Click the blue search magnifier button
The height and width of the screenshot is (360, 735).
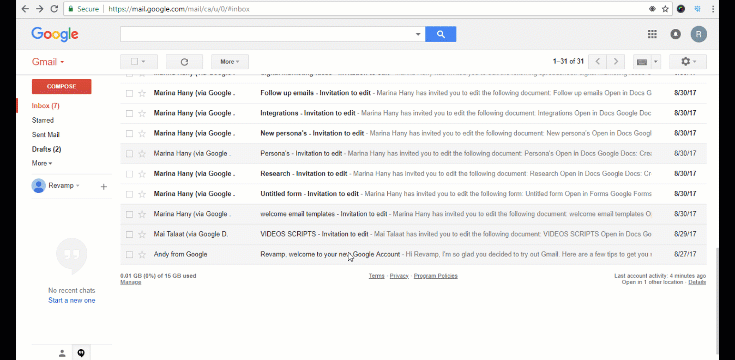point(441,34)
